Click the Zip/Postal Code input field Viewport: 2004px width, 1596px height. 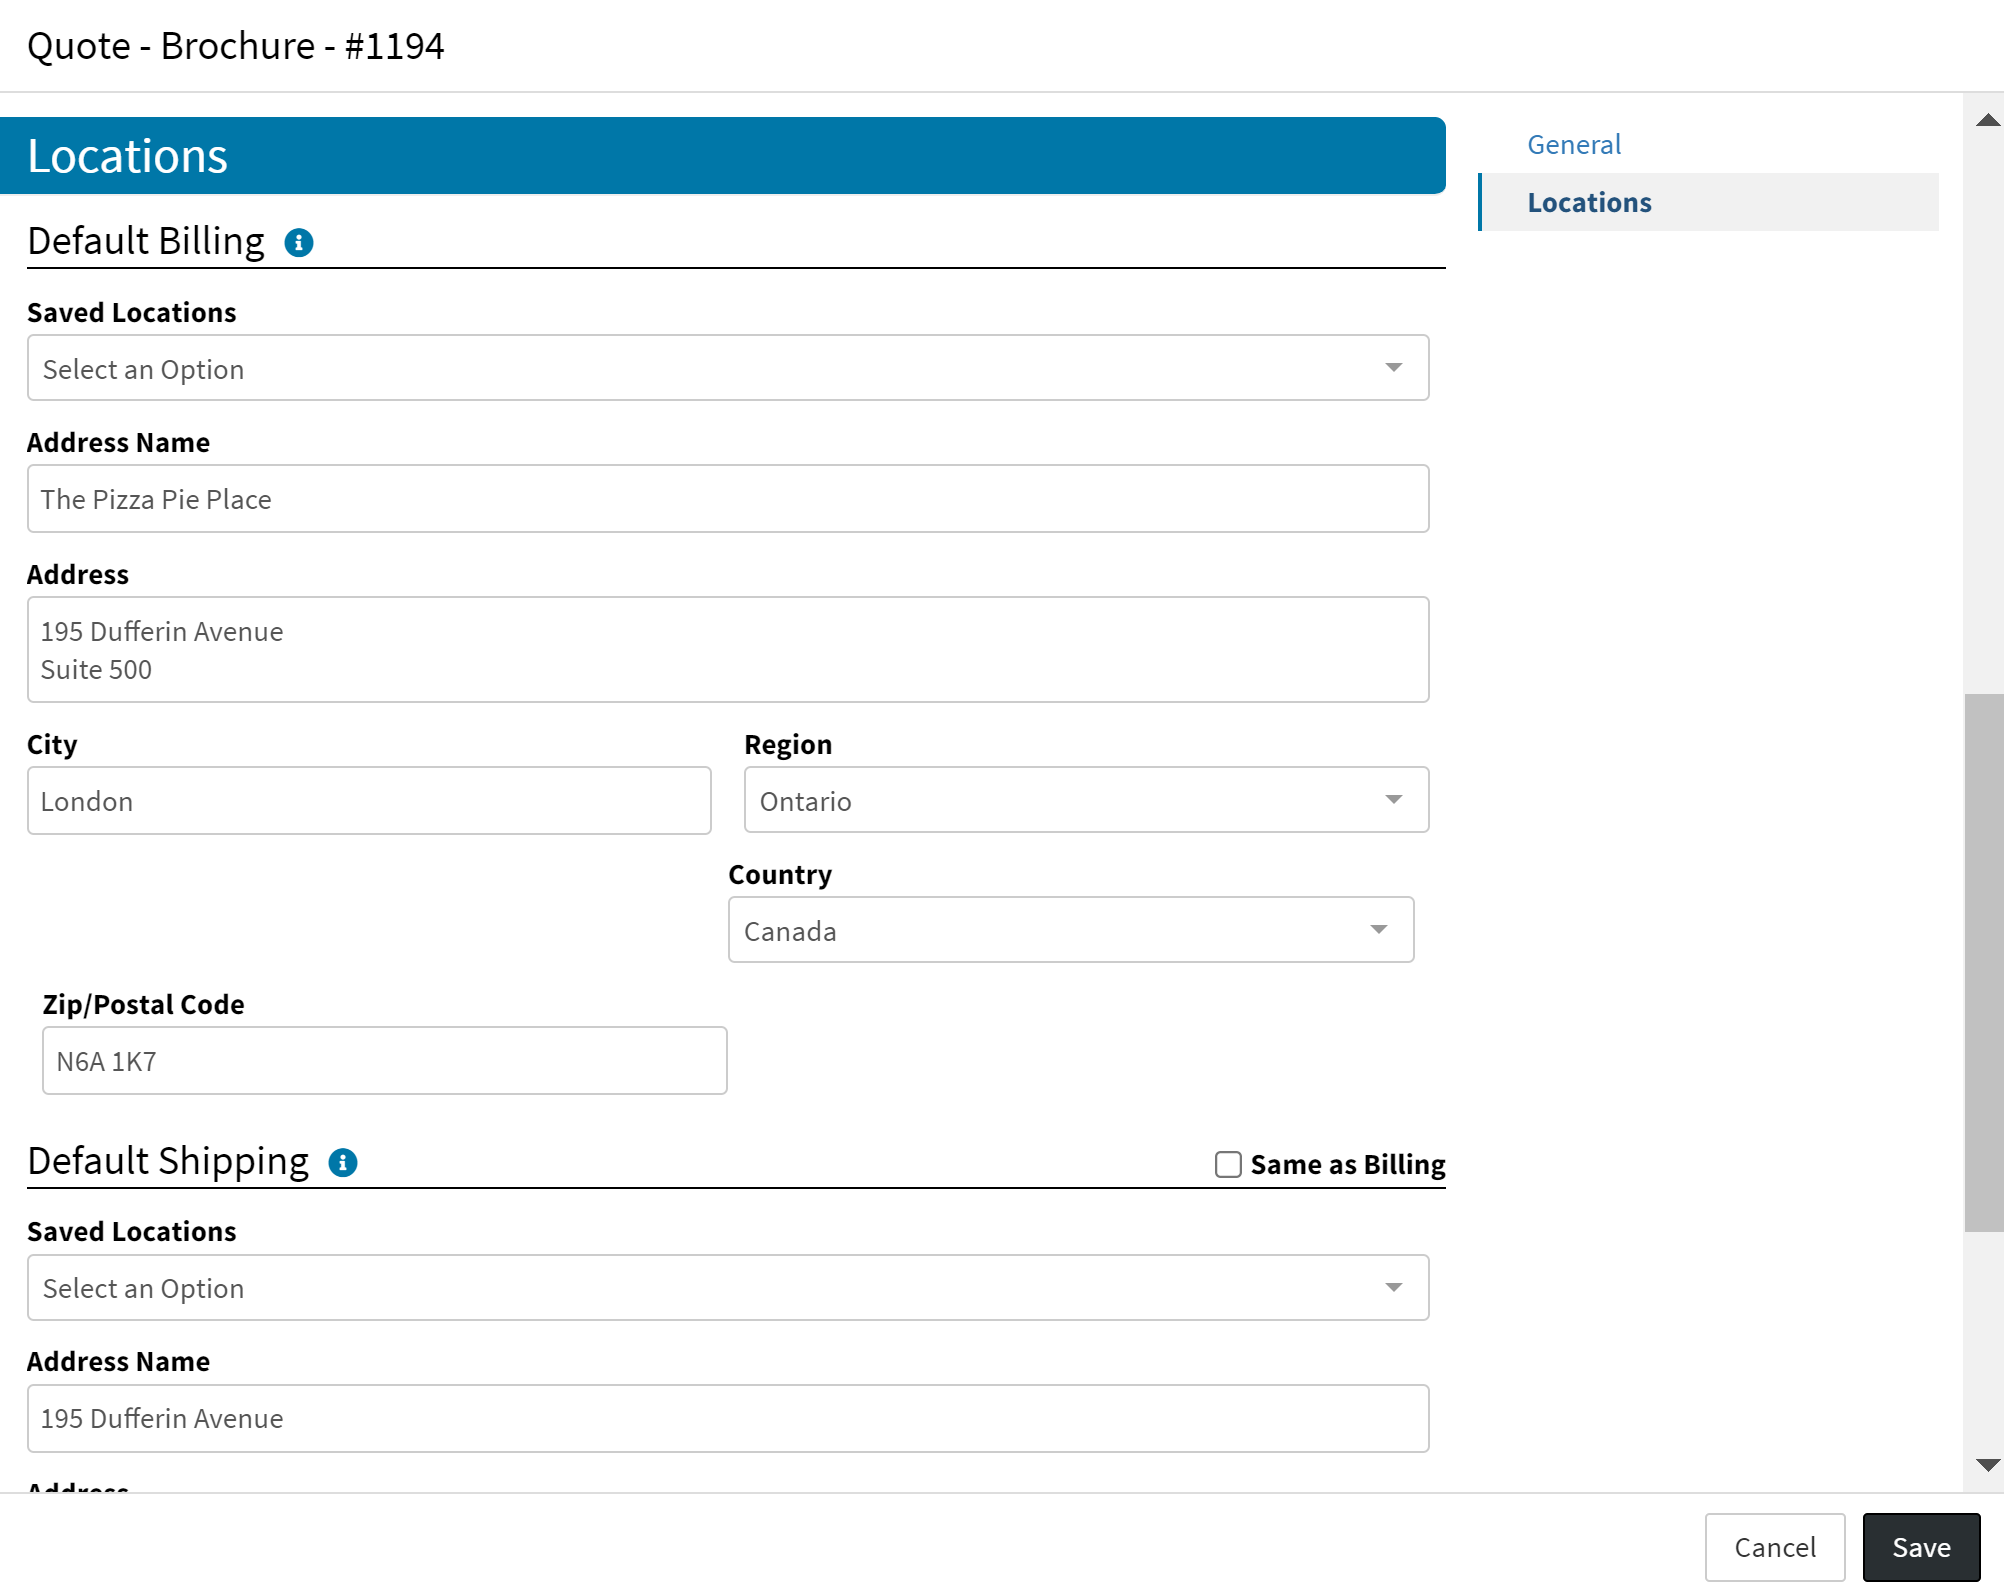tap(384, 1061)
